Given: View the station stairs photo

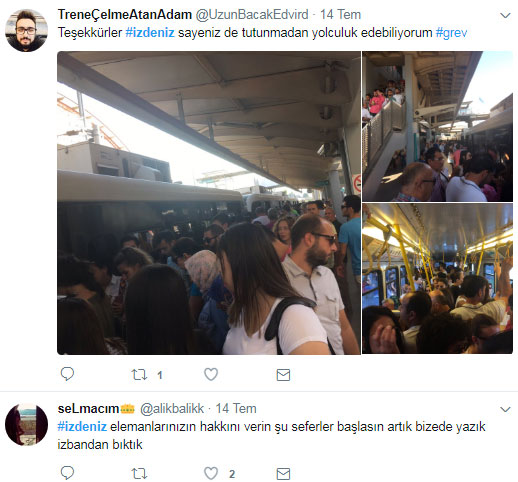Looking at the screenshot, I should [x=437, y=126].
